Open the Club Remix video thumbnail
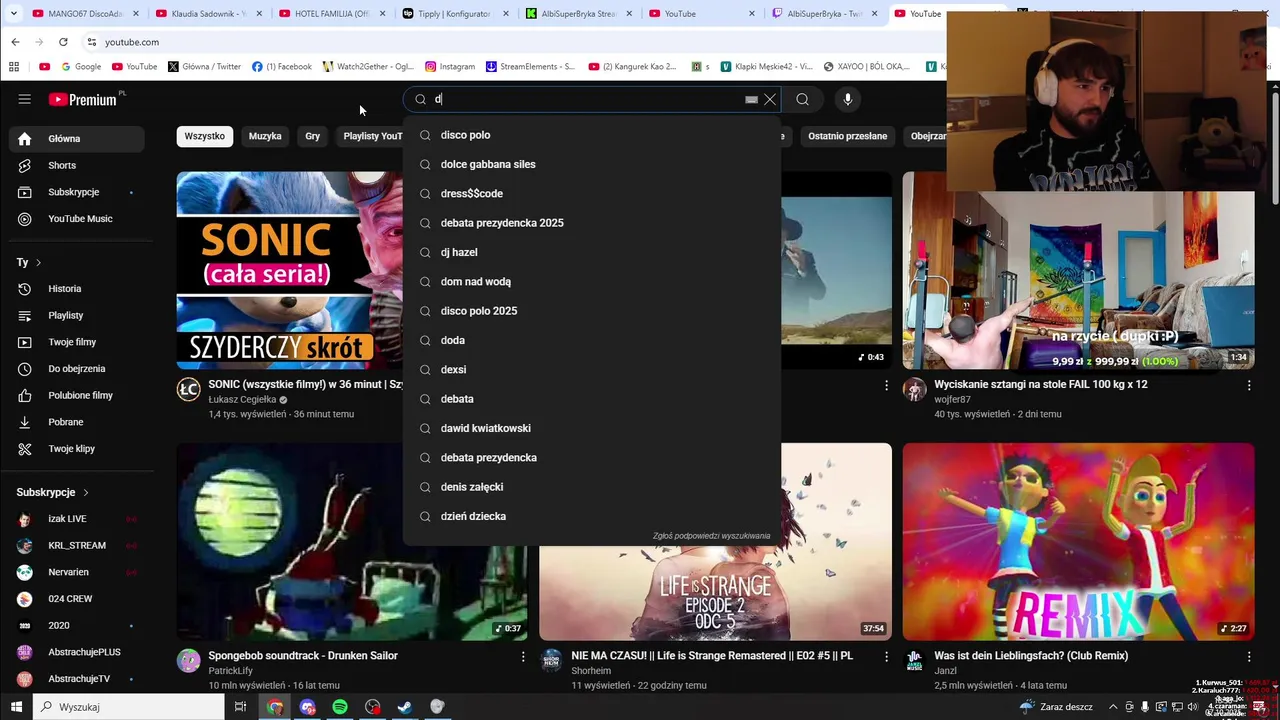The image size is (1280, 720). click(1078, 541)
